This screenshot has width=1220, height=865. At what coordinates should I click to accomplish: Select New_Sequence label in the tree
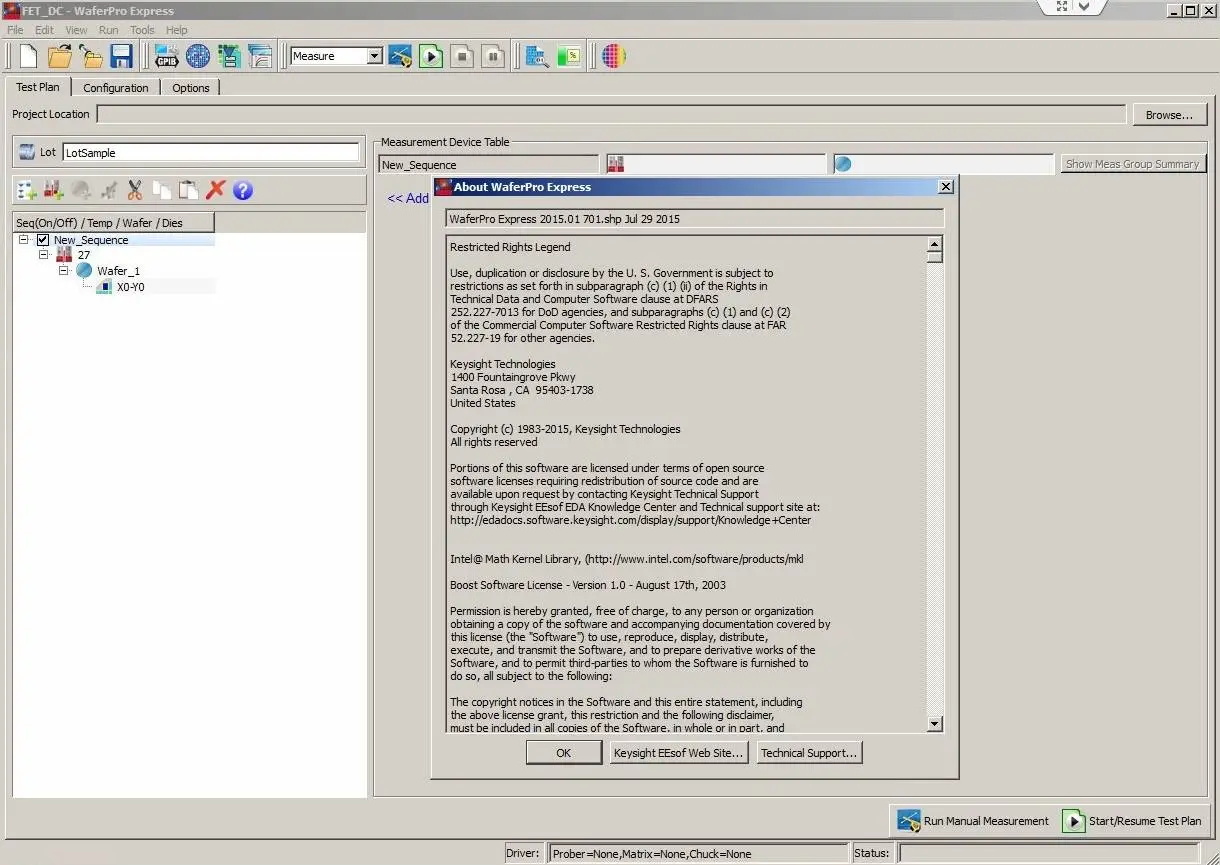91,240
